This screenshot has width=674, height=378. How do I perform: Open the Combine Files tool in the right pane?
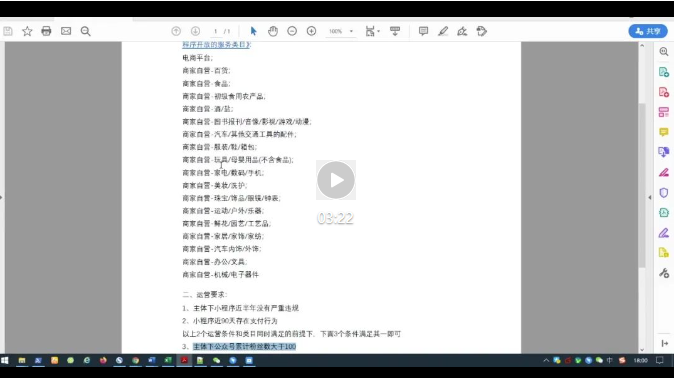664,152
